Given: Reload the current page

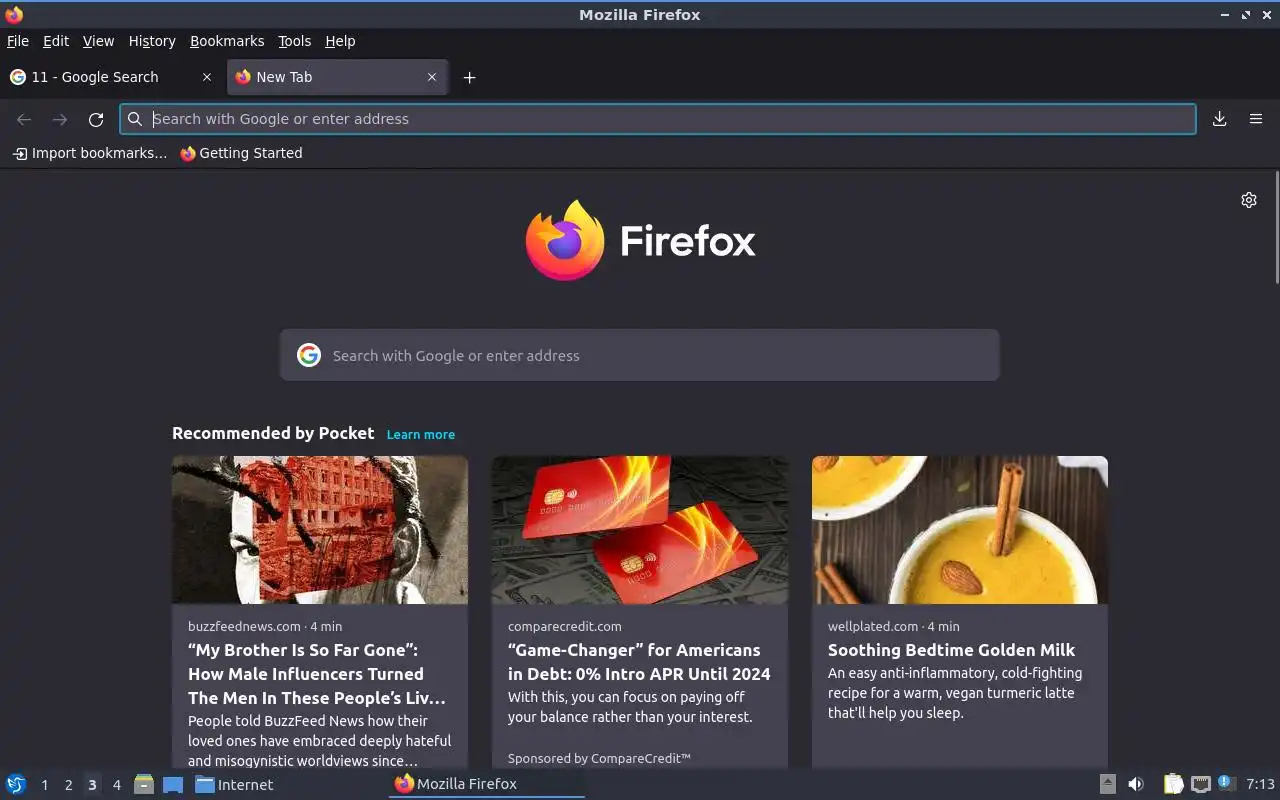Looking at the screenshot, I should click(x=96, y=119).
